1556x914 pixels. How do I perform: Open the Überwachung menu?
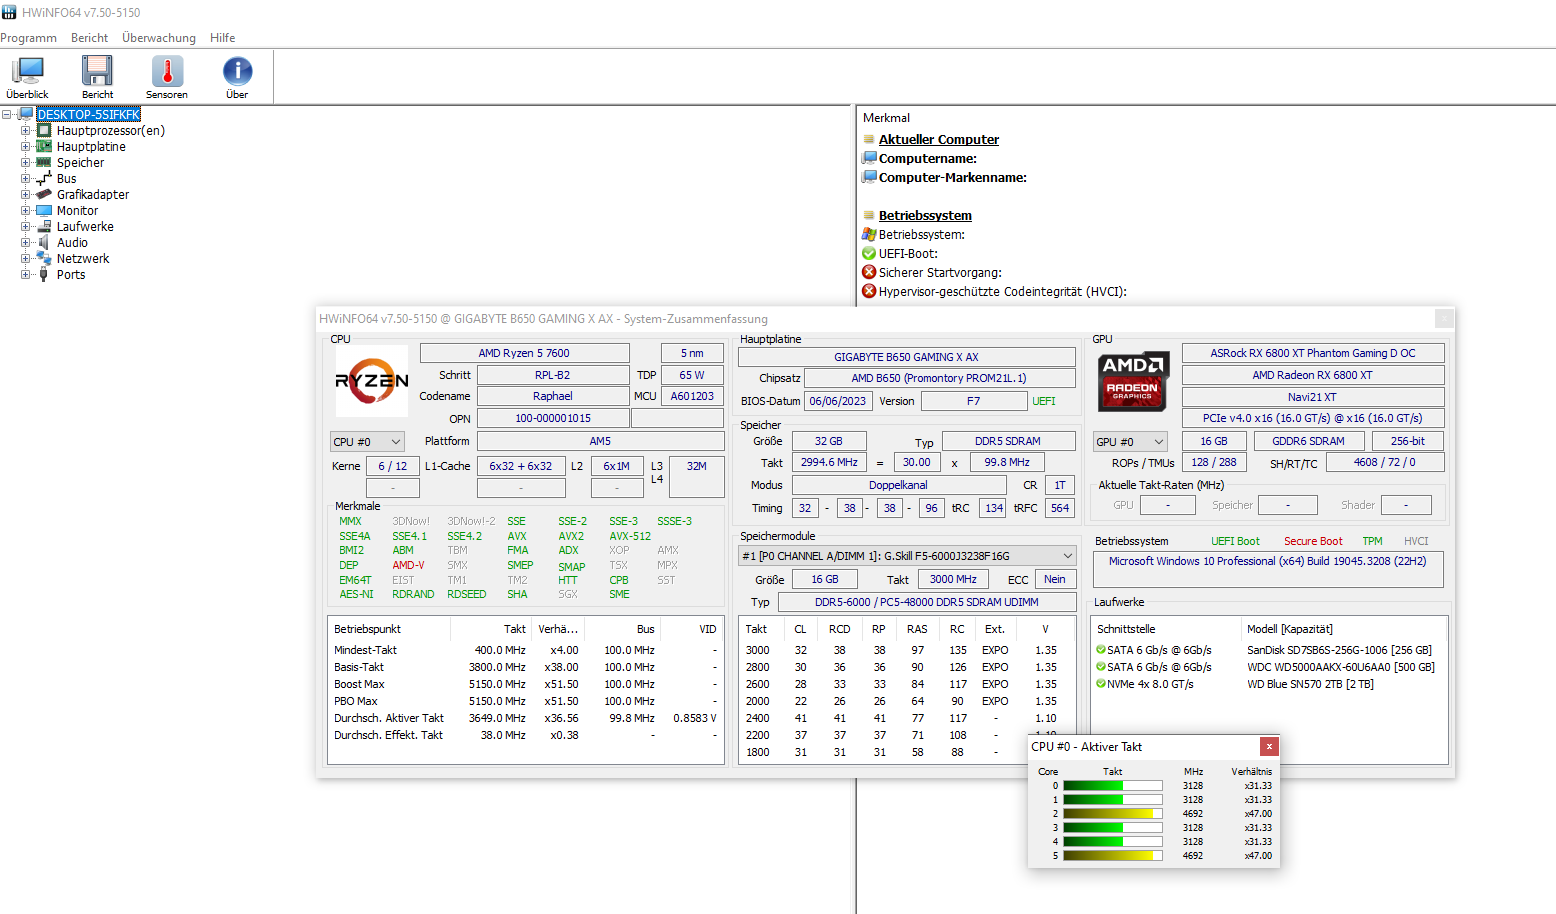tap(159, 38)
